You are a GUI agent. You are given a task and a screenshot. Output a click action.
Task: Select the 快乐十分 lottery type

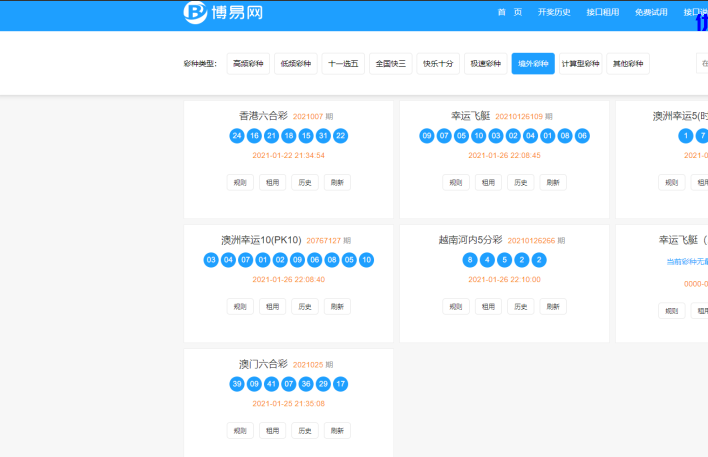tap(438, 64)
